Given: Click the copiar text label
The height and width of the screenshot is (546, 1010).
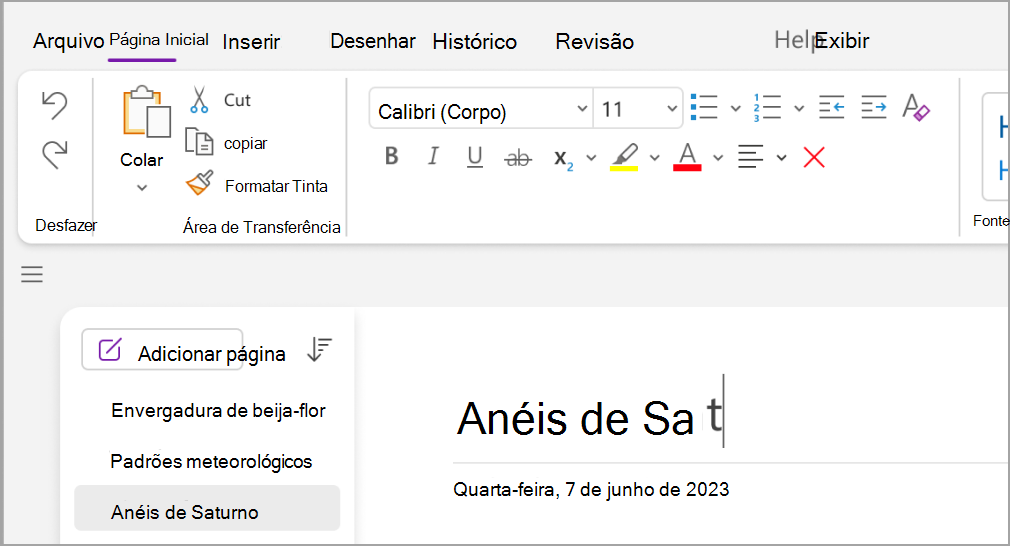Looking at the screenshot, I should pos(245,144).
